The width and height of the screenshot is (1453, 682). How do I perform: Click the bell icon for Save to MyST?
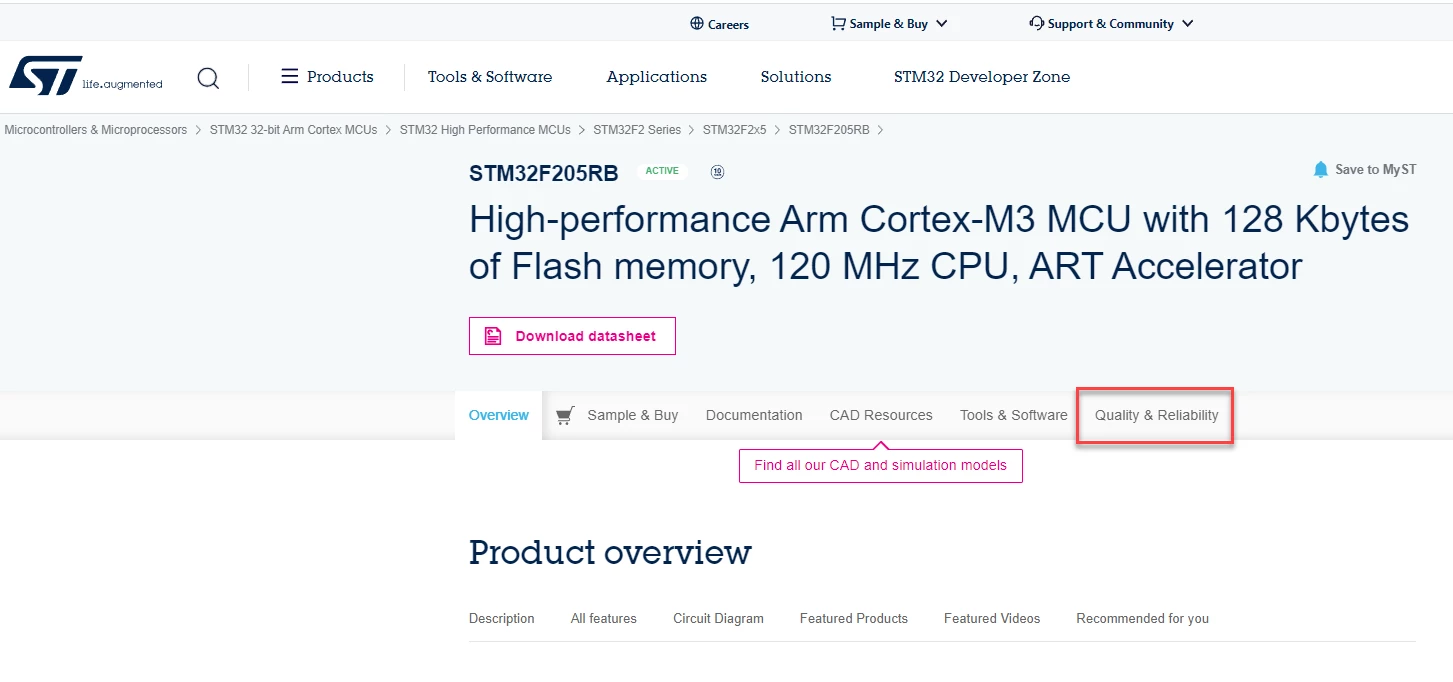coord(1321,170)
